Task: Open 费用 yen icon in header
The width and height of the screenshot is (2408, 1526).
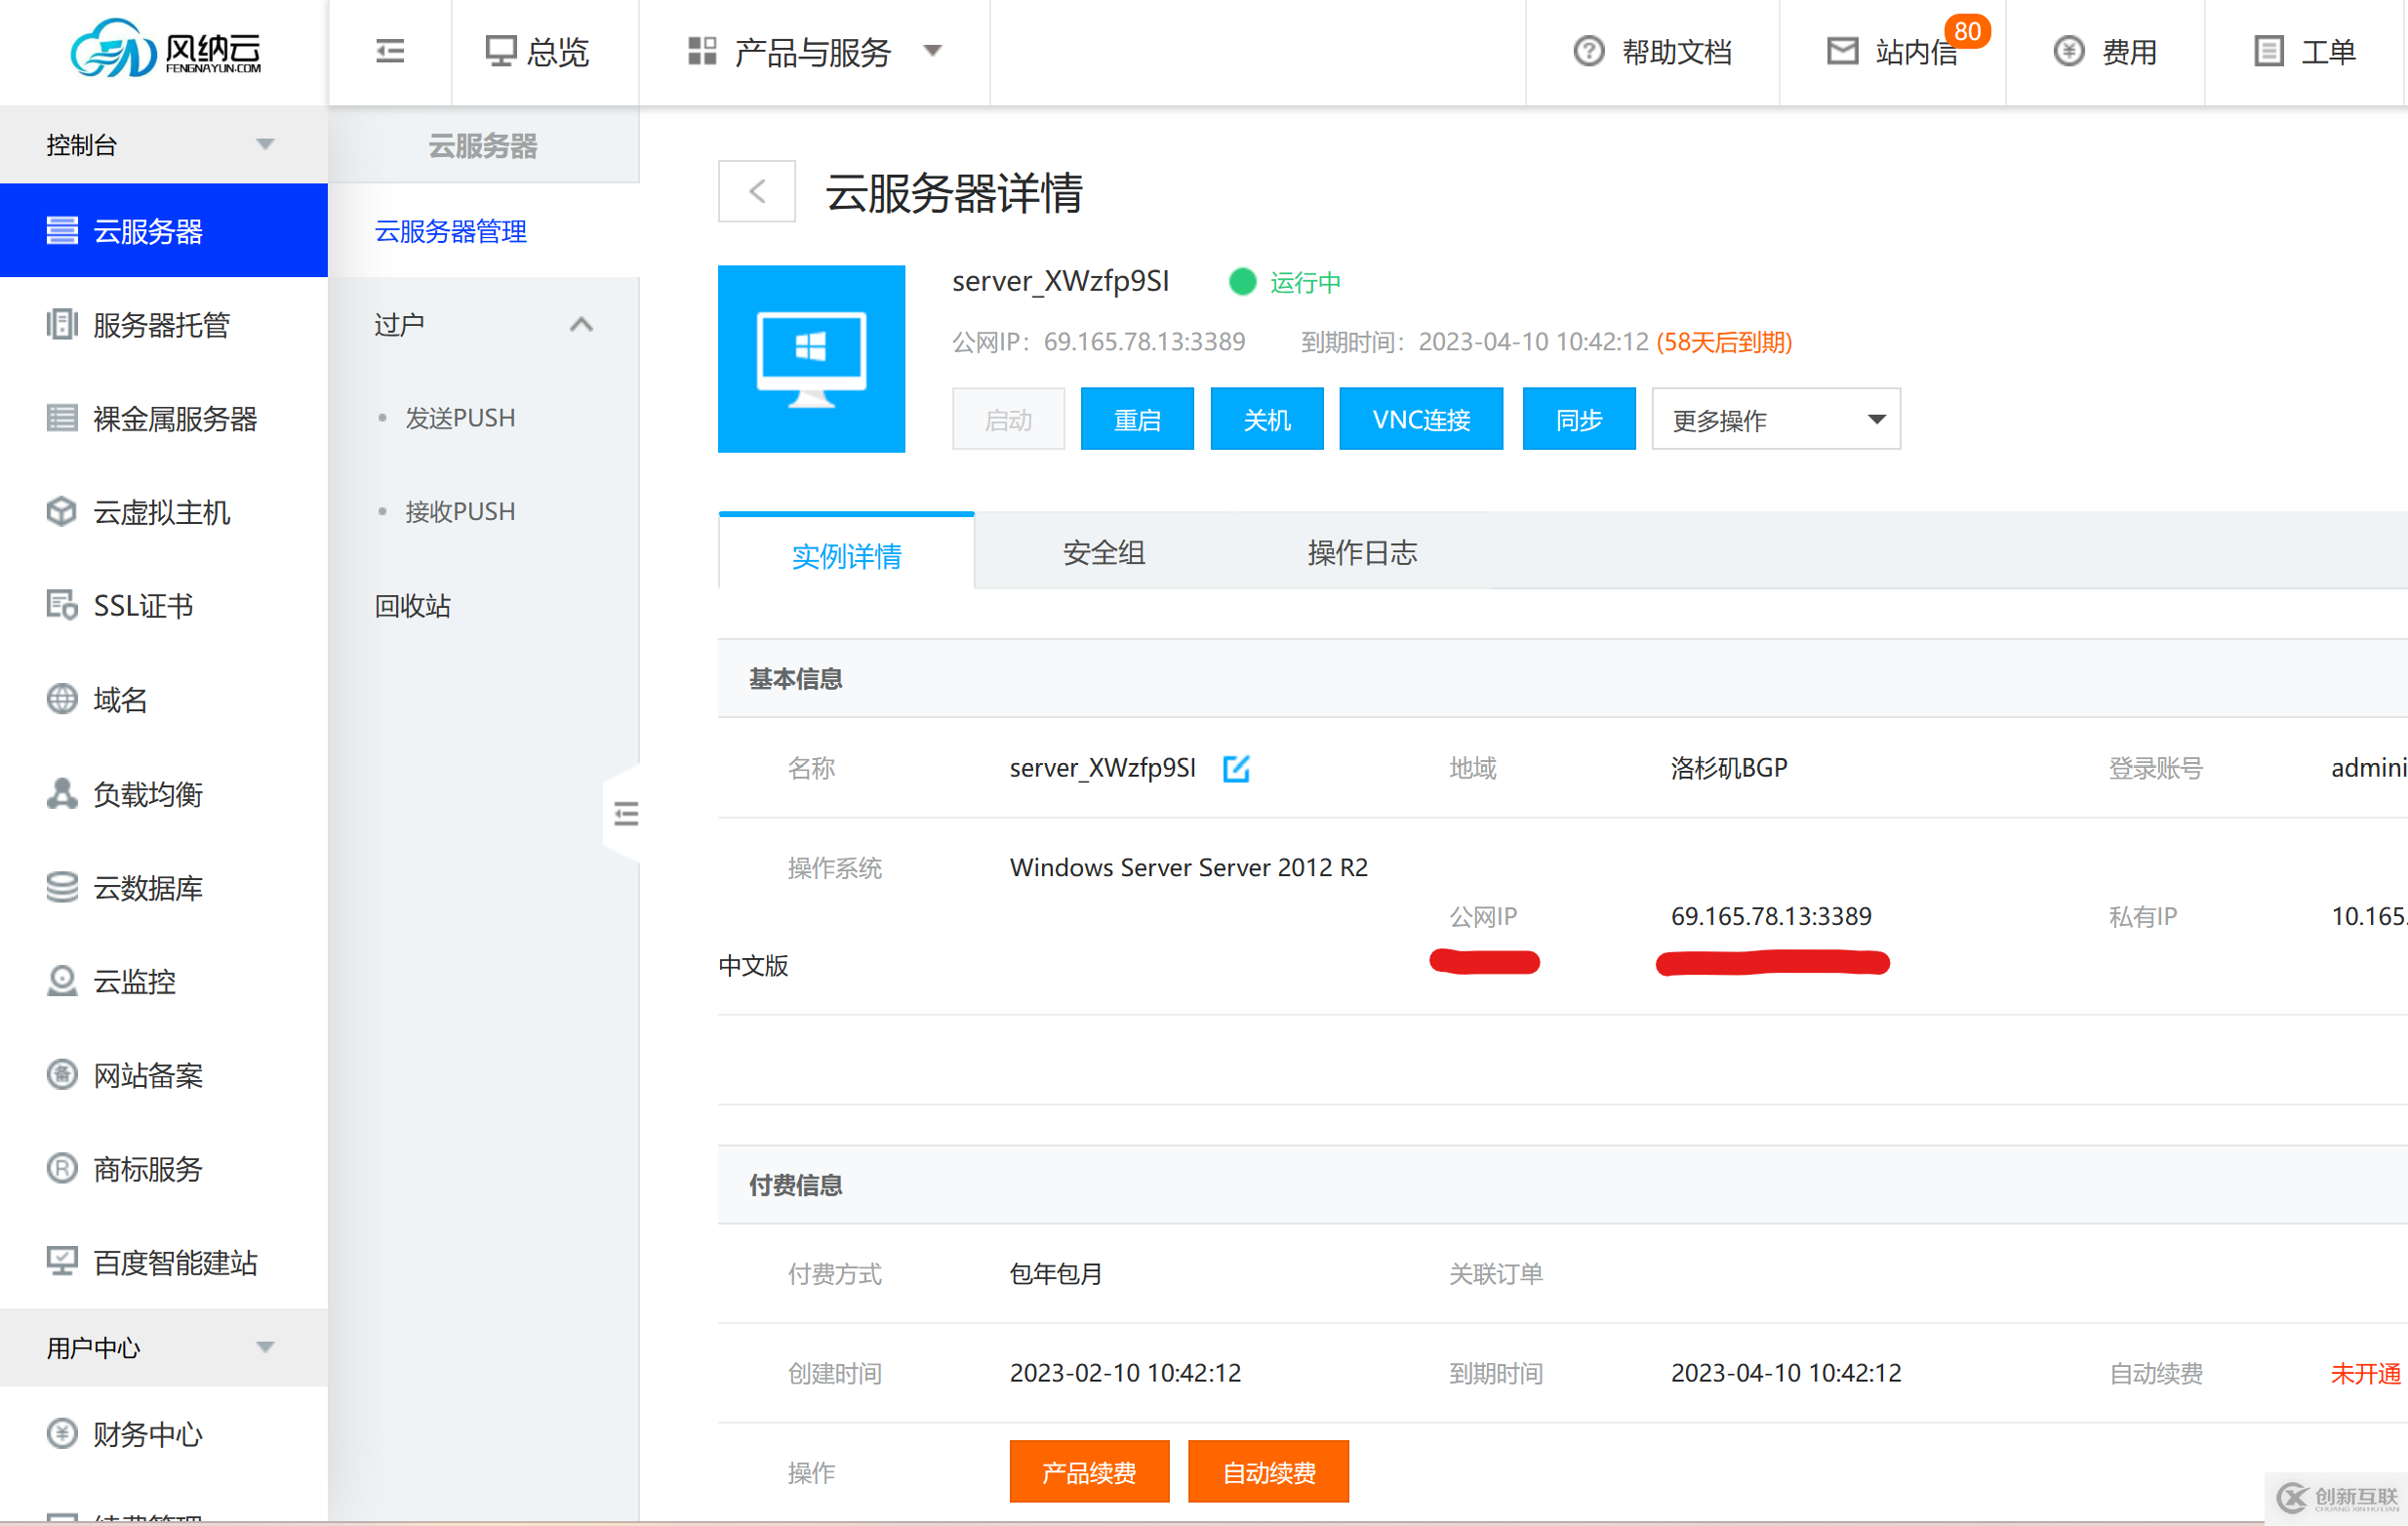Action: pyautogui.click(x=2068, y=51)
